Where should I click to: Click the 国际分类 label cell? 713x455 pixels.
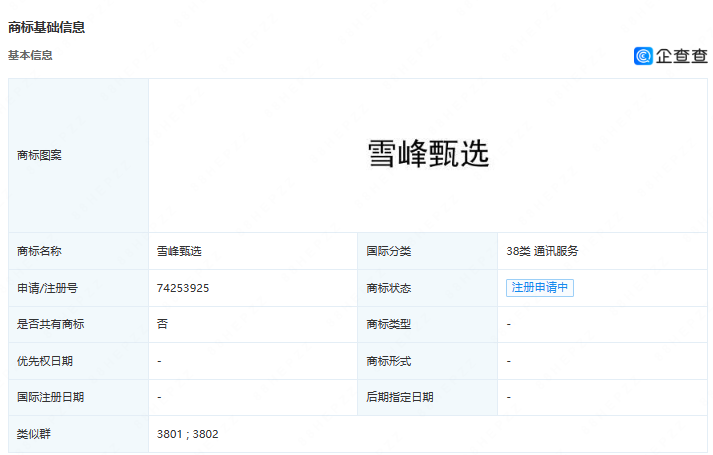(x=427, y=251)
